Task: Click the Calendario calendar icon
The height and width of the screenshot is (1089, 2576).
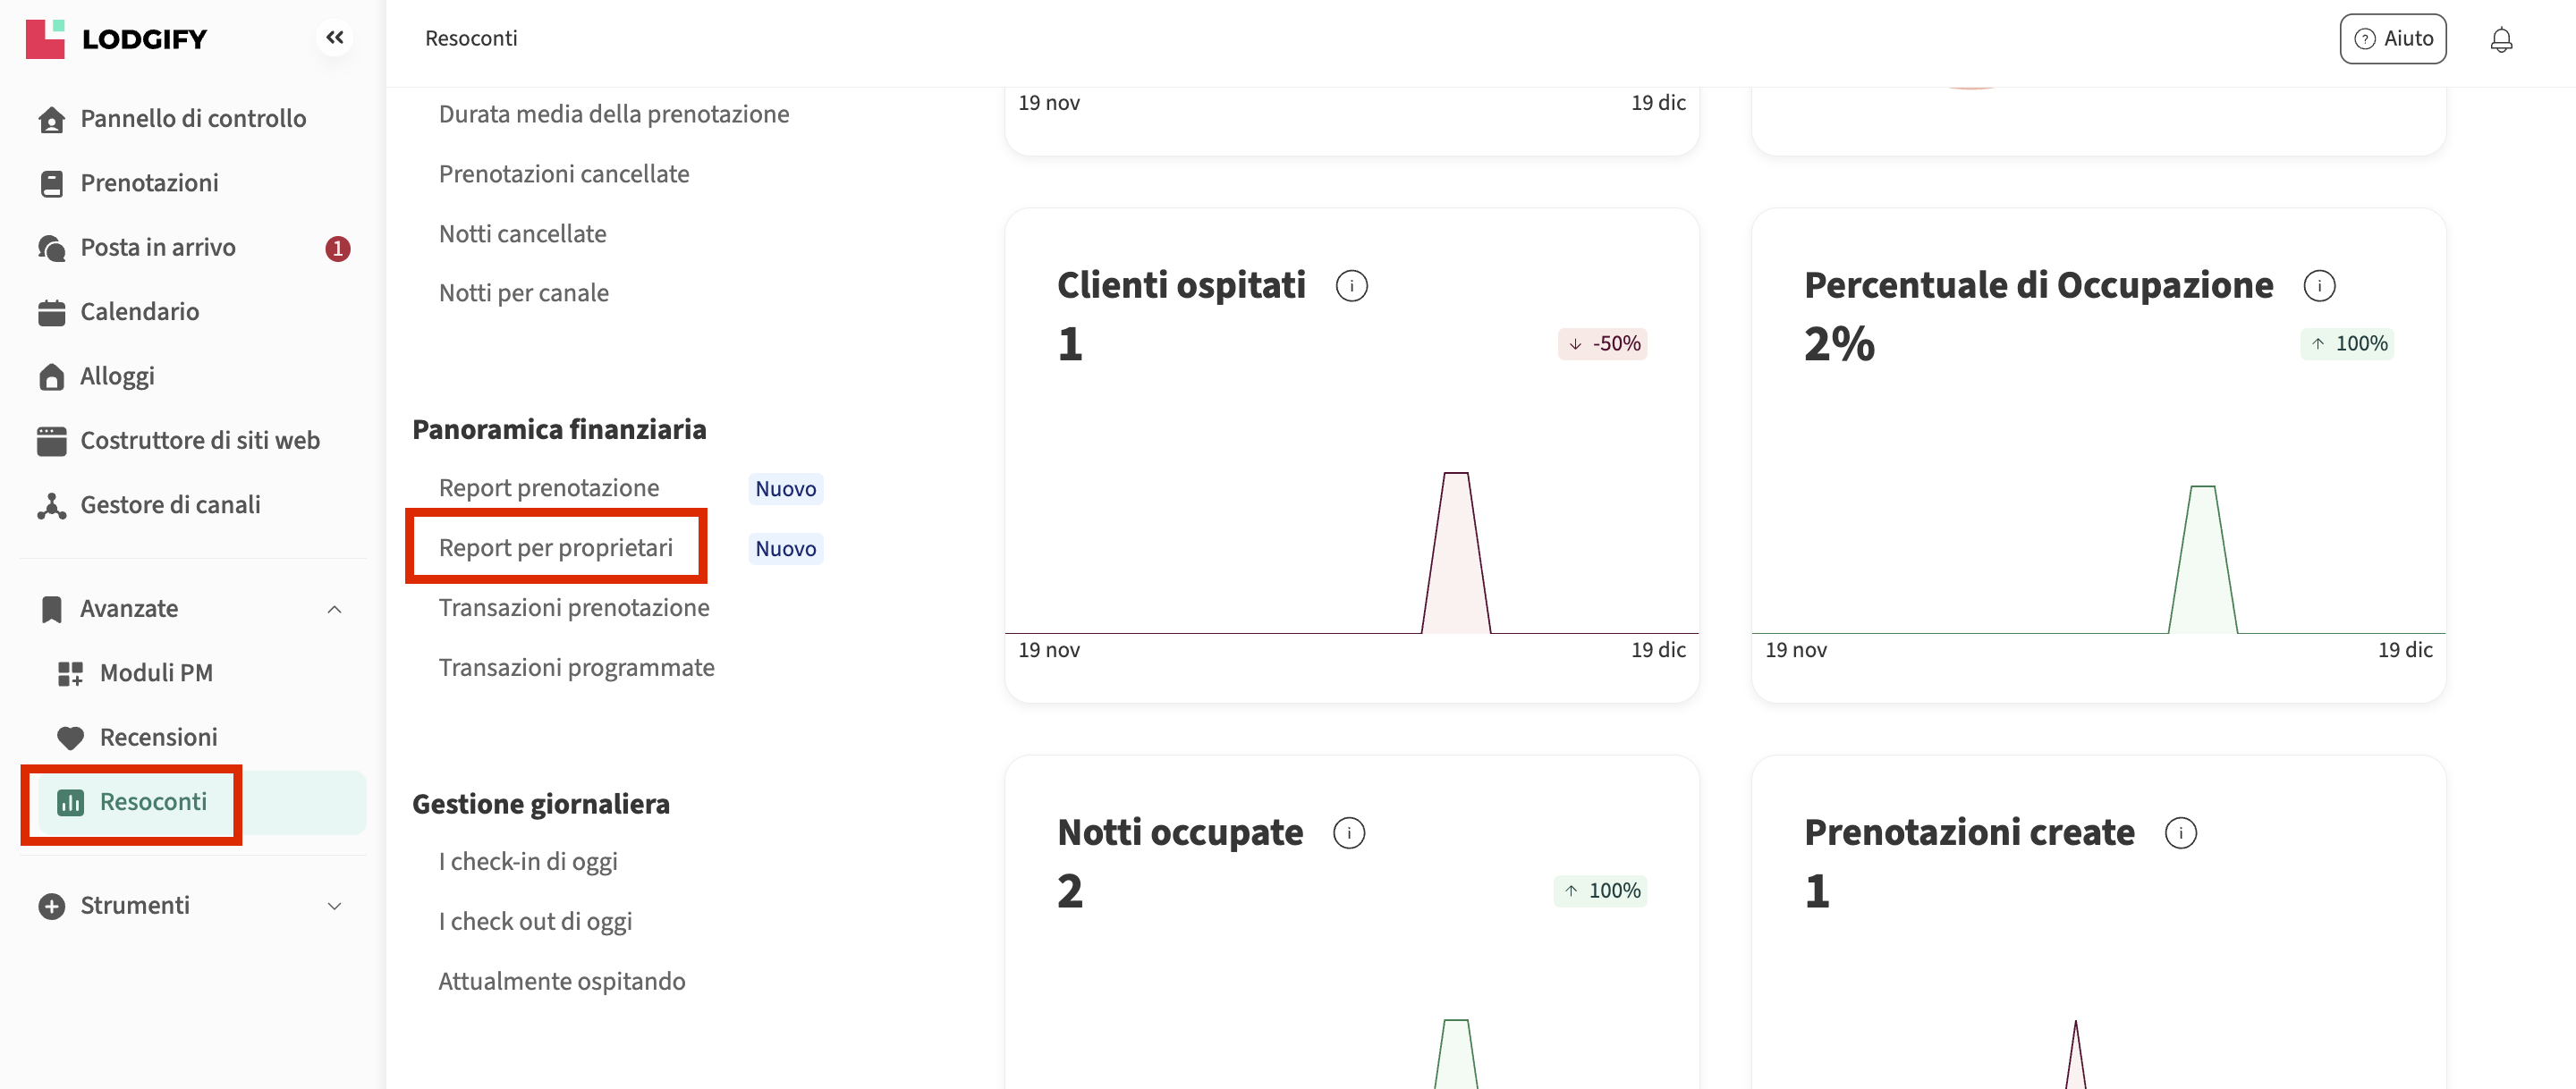Action: 51,312
